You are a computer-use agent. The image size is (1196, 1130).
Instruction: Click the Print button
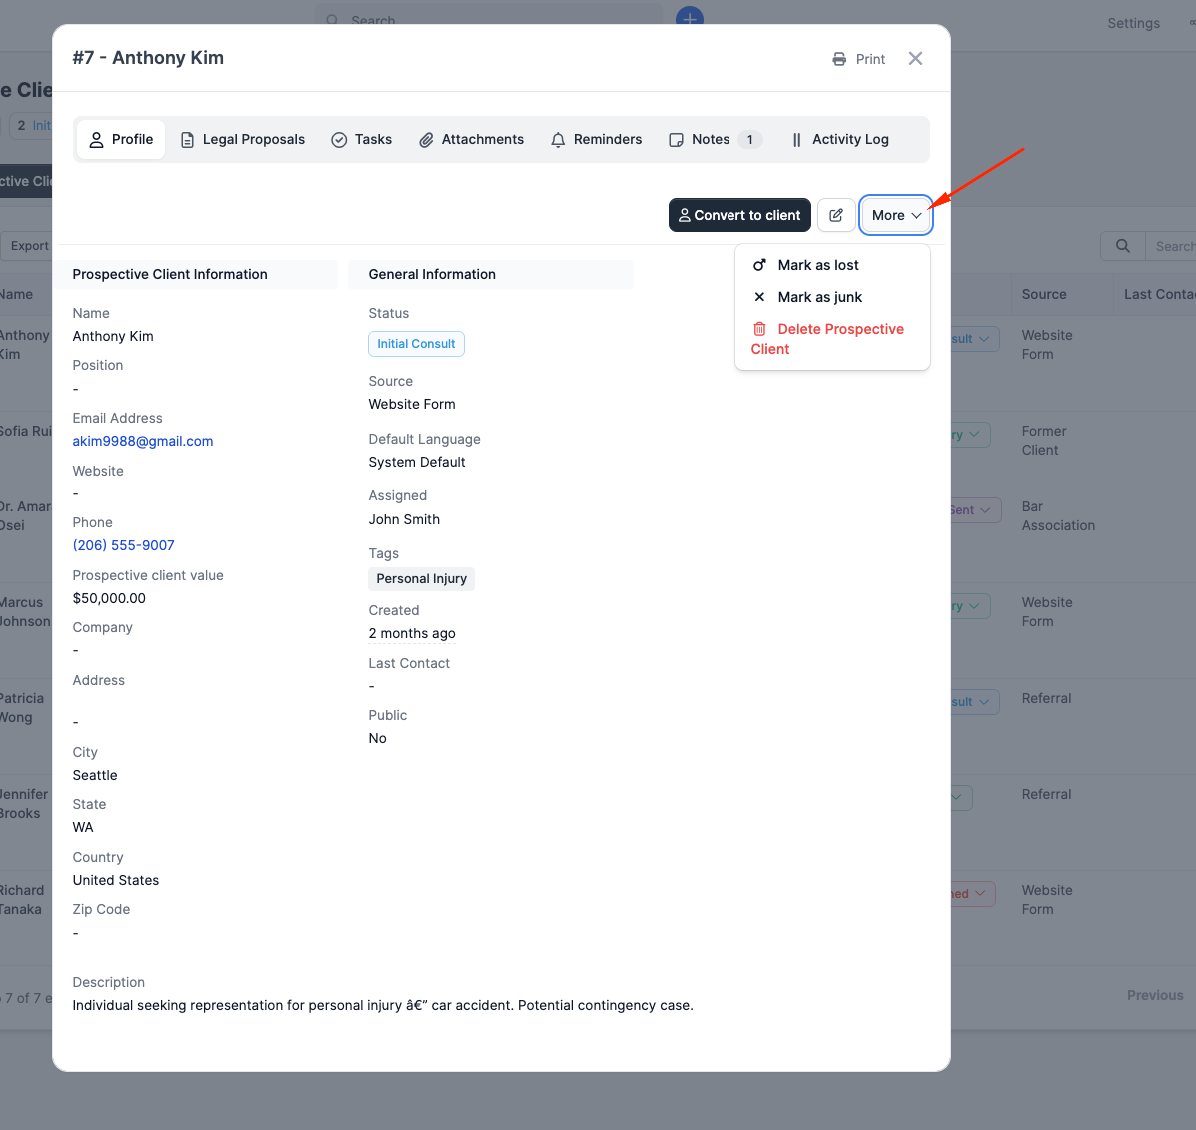(x=859, y=59)
